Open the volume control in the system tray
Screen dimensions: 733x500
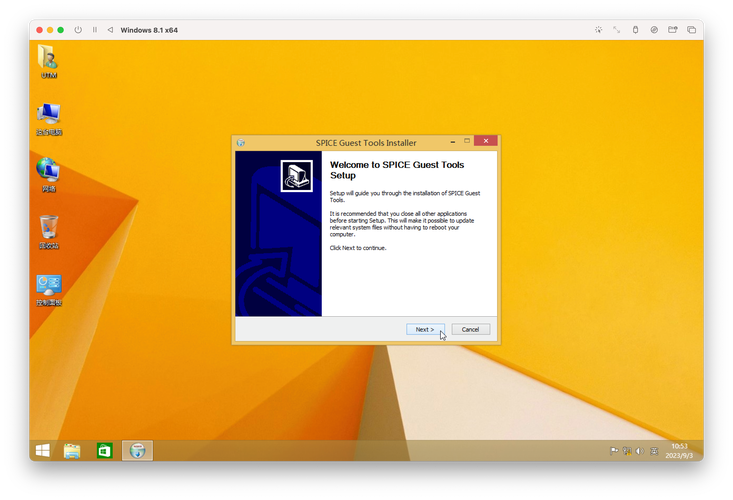[x=640, y=451]
